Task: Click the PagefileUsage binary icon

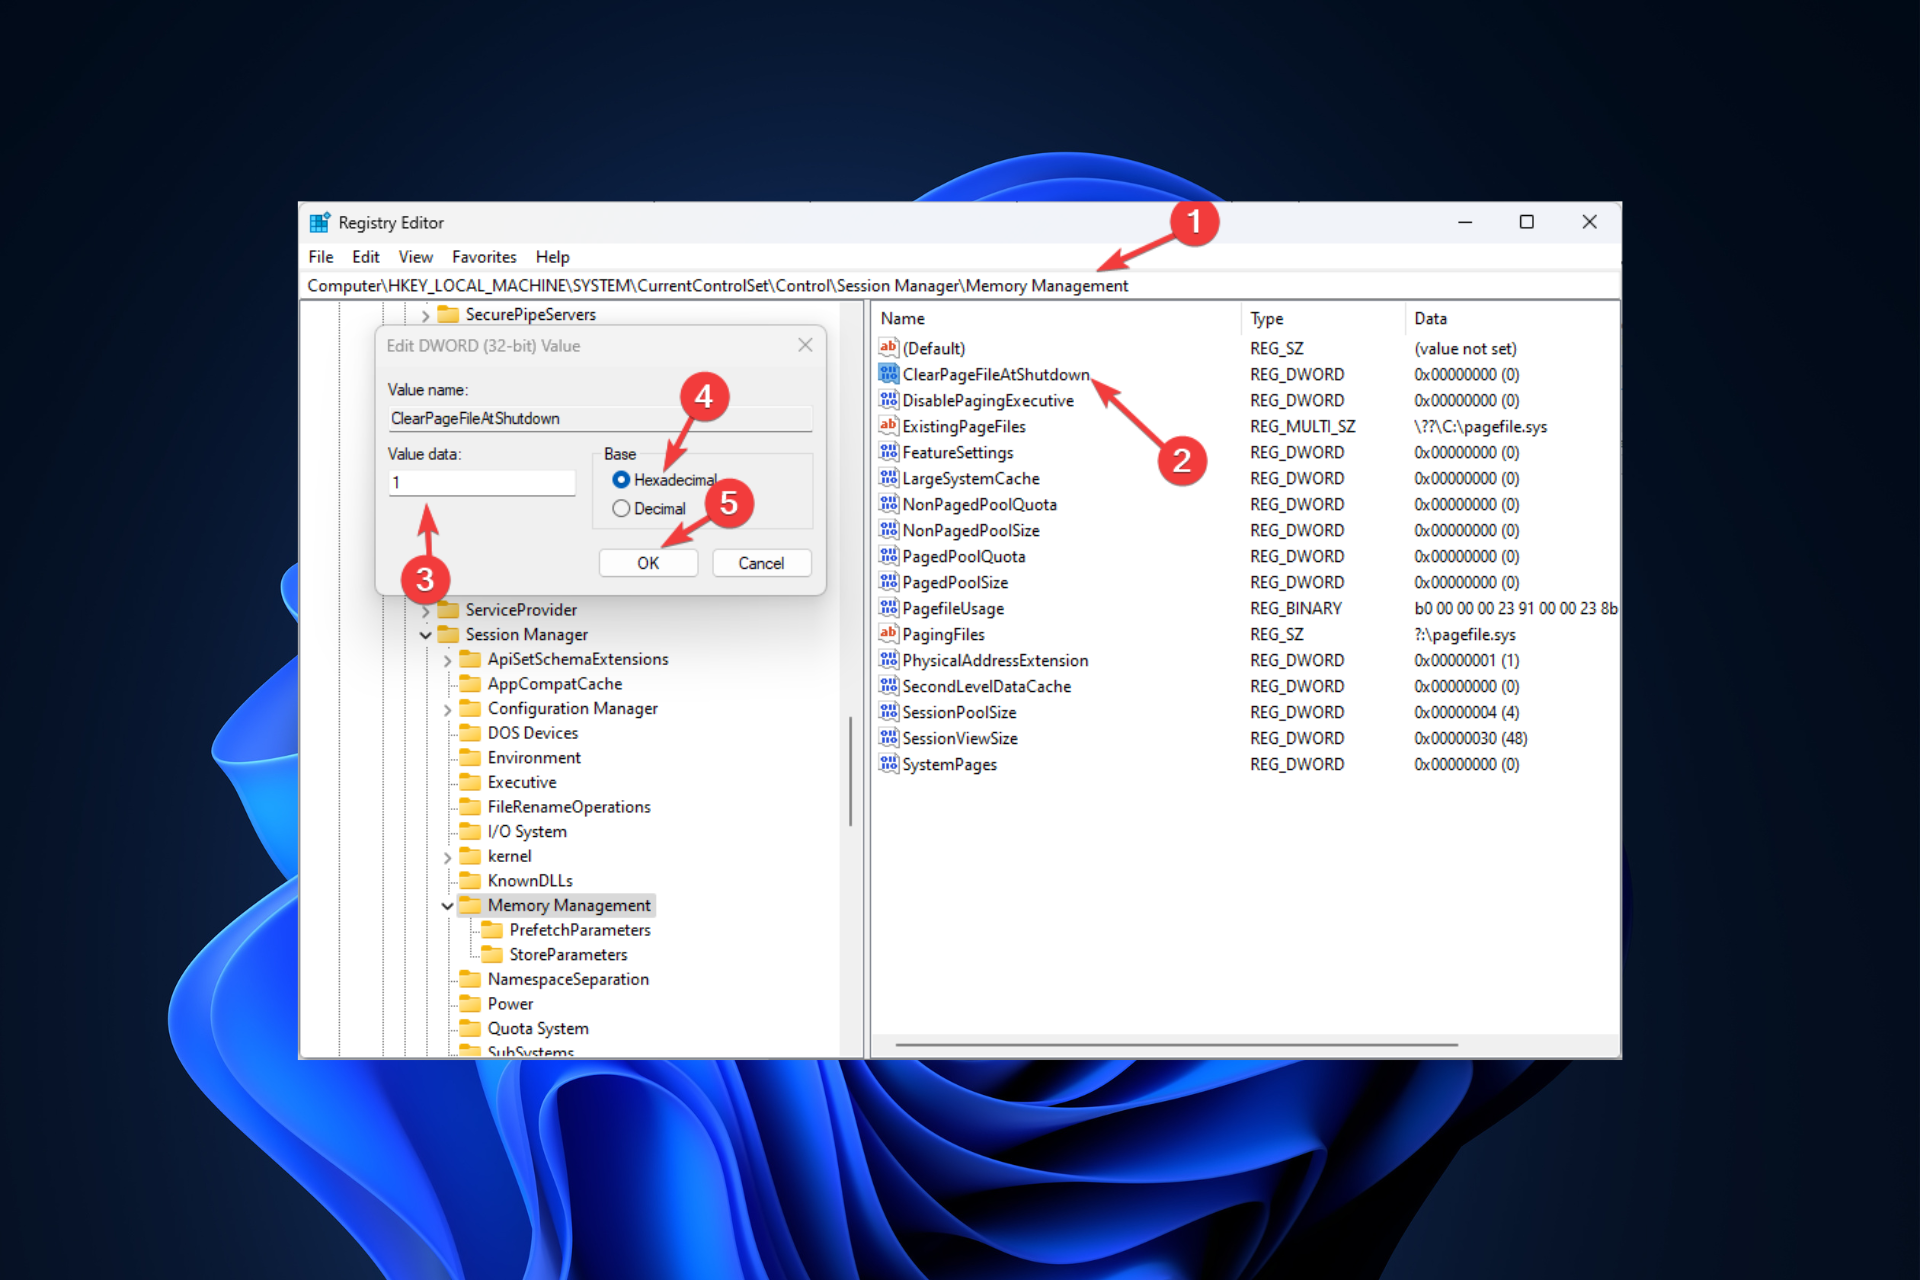Action: tap(888, 607)
